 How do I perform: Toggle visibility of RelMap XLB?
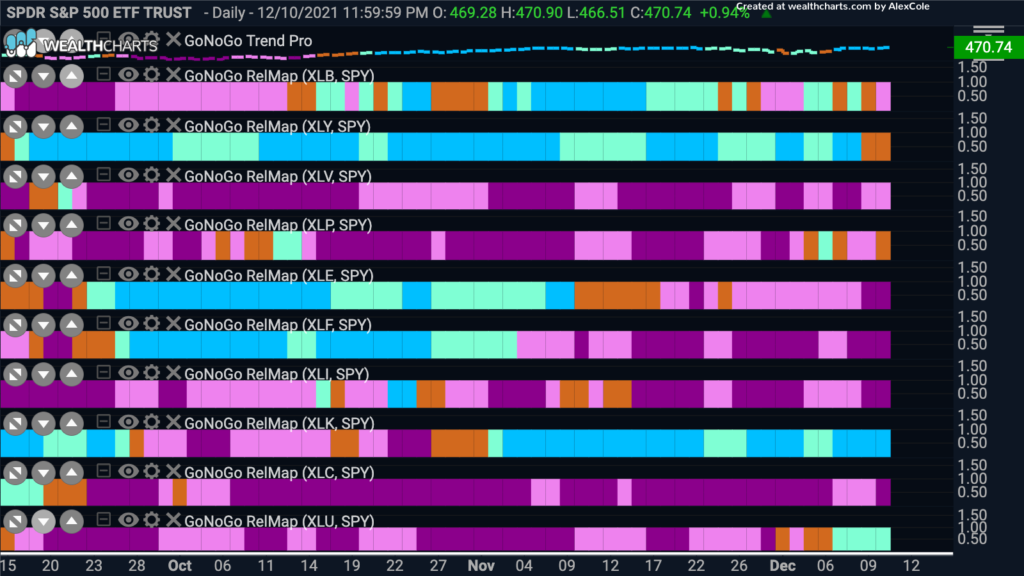128,74
